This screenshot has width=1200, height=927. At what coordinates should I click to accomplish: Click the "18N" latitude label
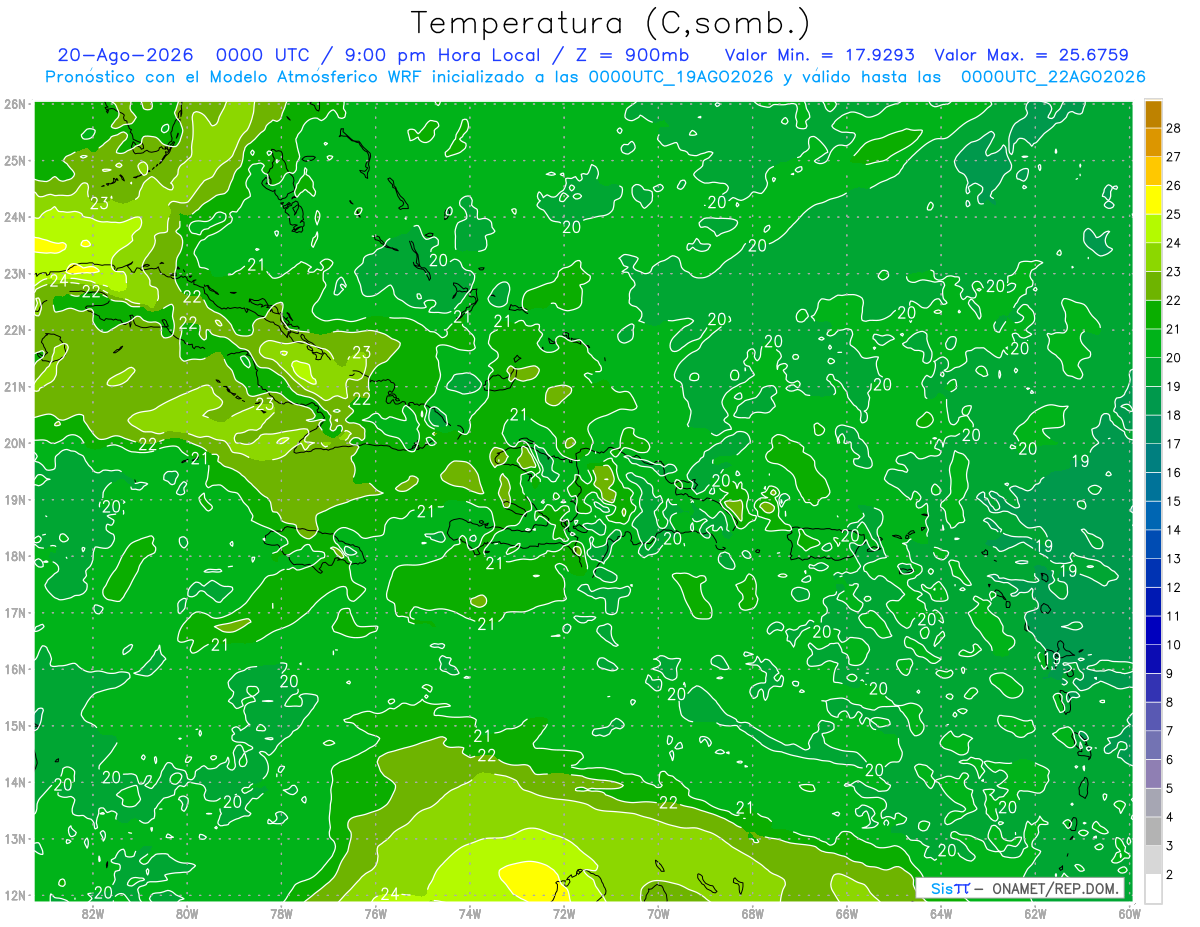click(15, 556)
